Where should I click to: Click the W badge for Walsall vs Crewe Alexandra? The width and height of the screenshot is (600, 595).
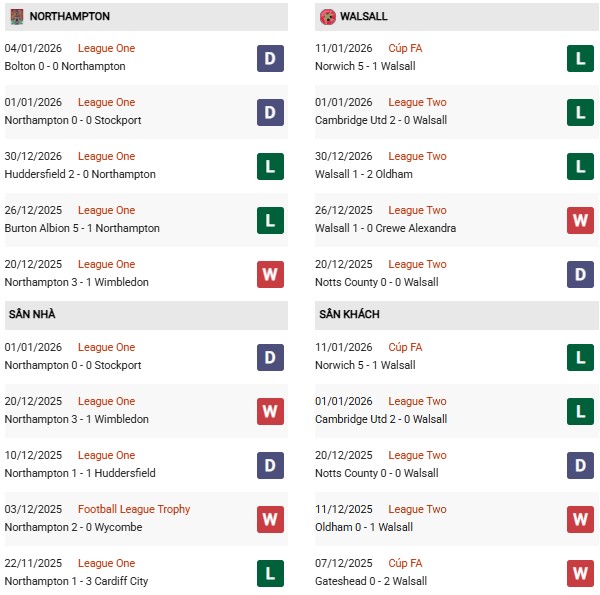click(x=581, y=220)
